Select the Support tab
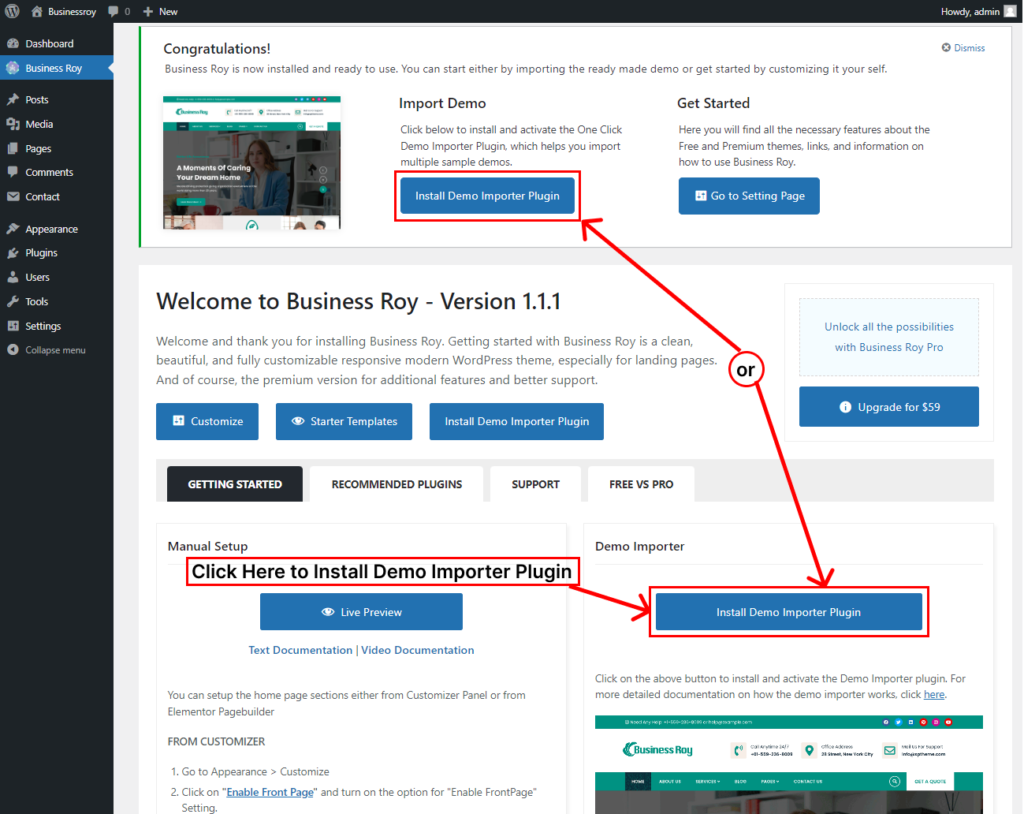The image size is (1024, 814). pos(535,484)
